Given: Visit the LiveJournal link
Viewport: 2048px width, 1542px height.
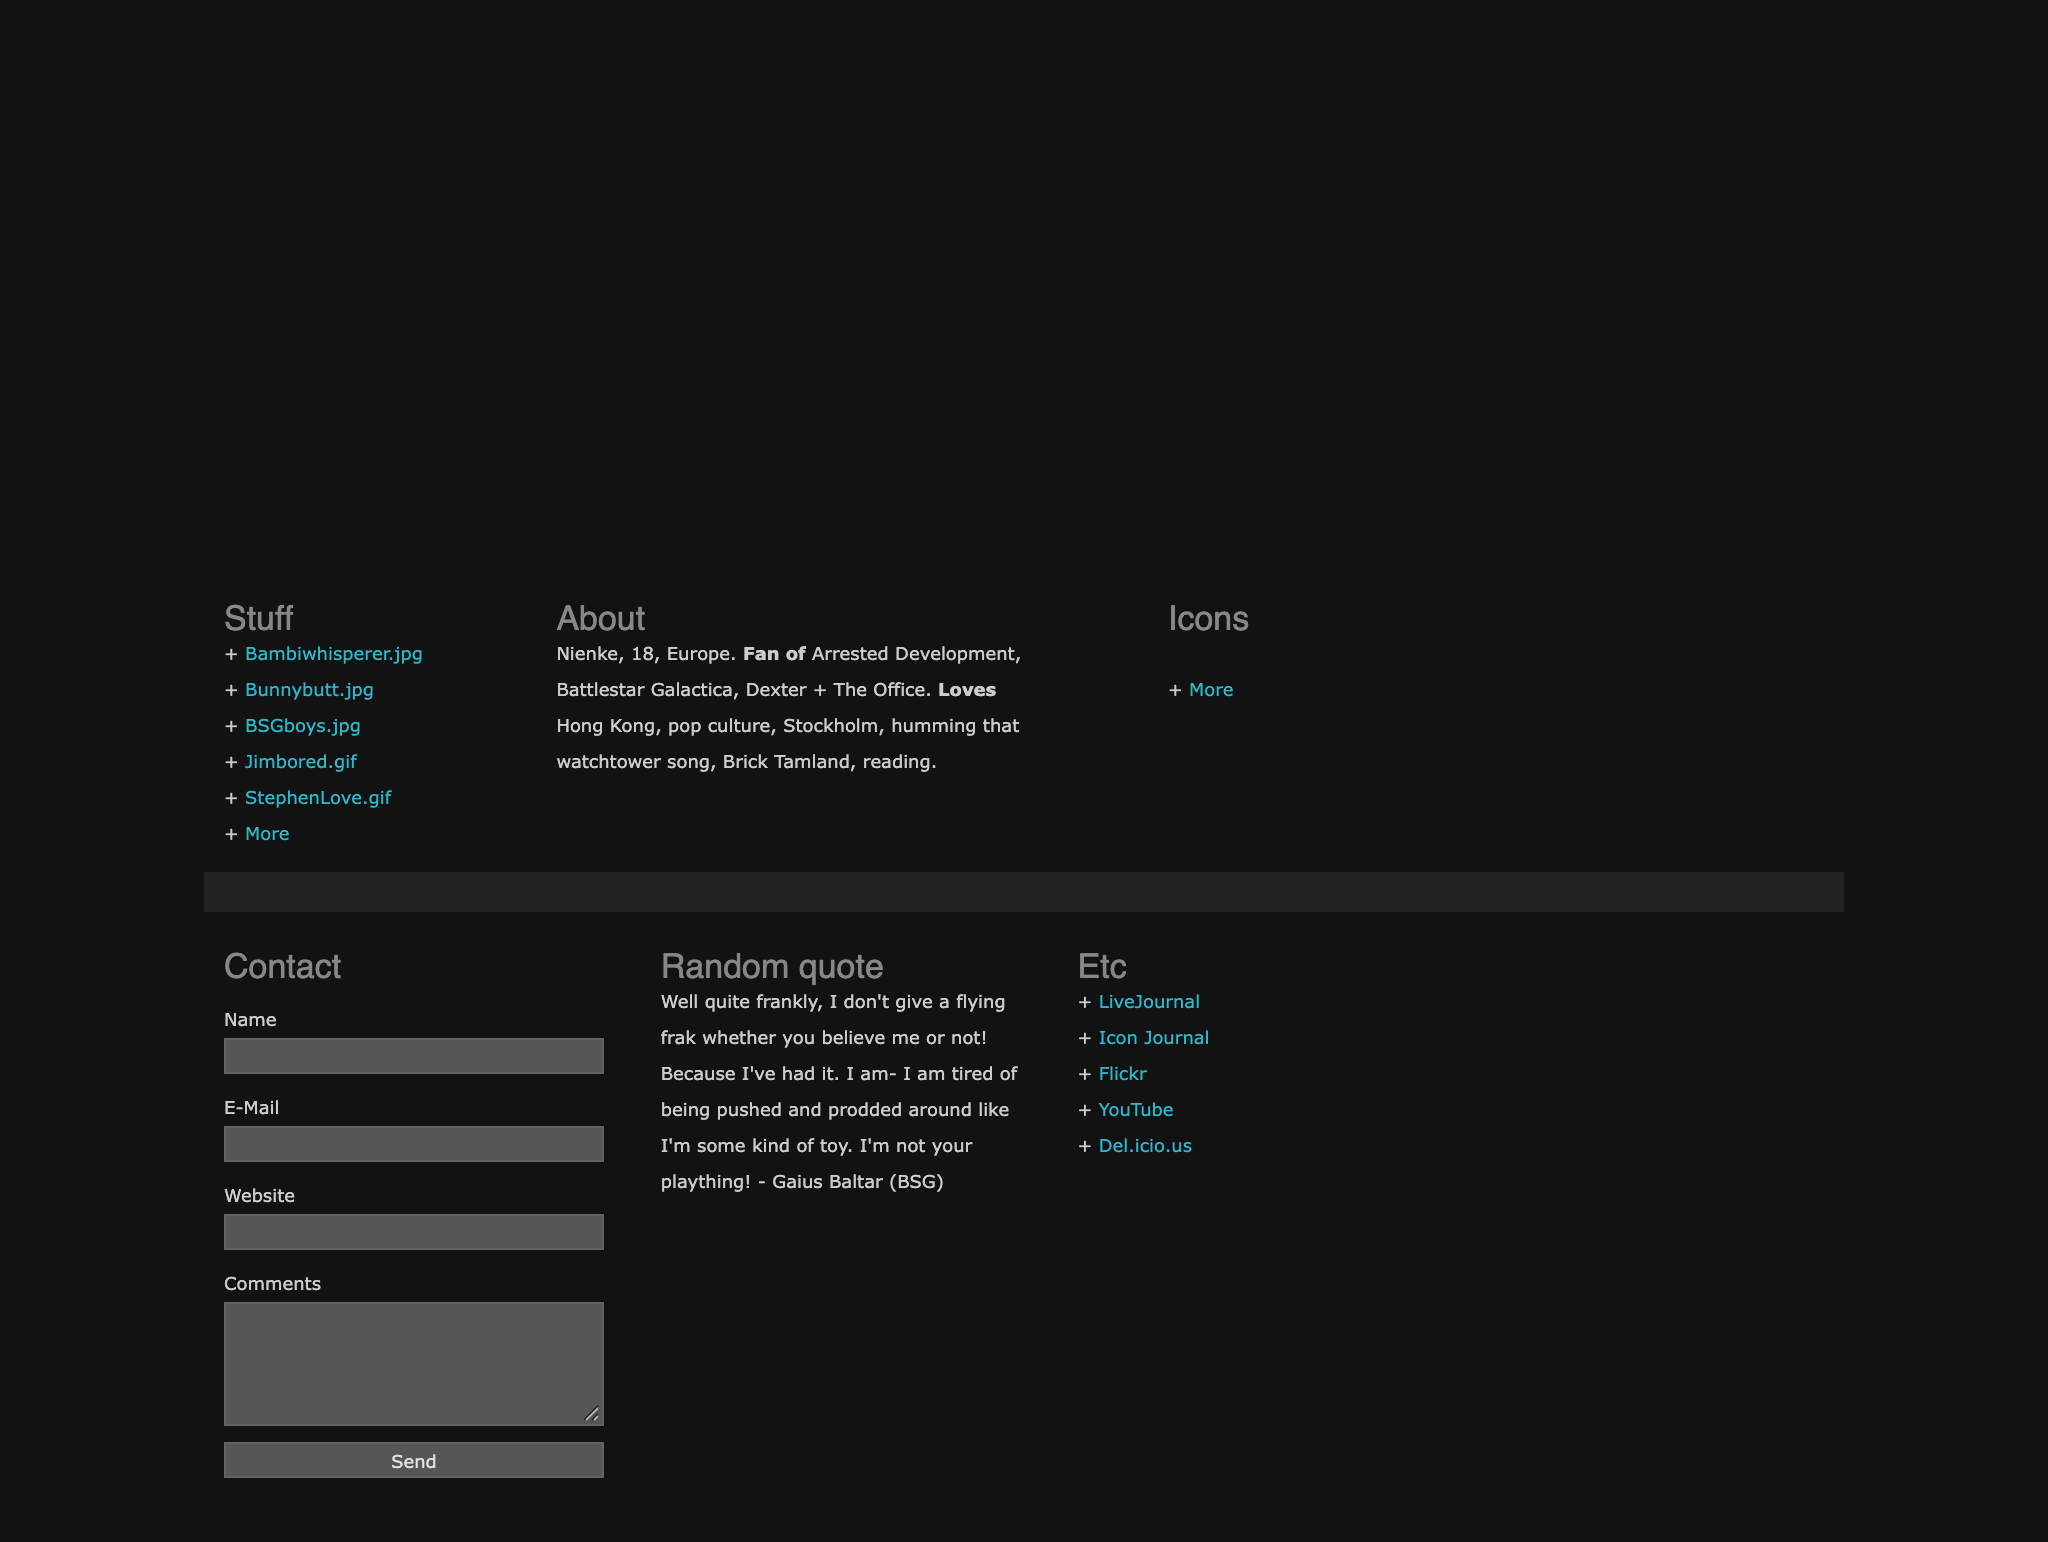Looking at the screenshot, I should [1149, 1002].
